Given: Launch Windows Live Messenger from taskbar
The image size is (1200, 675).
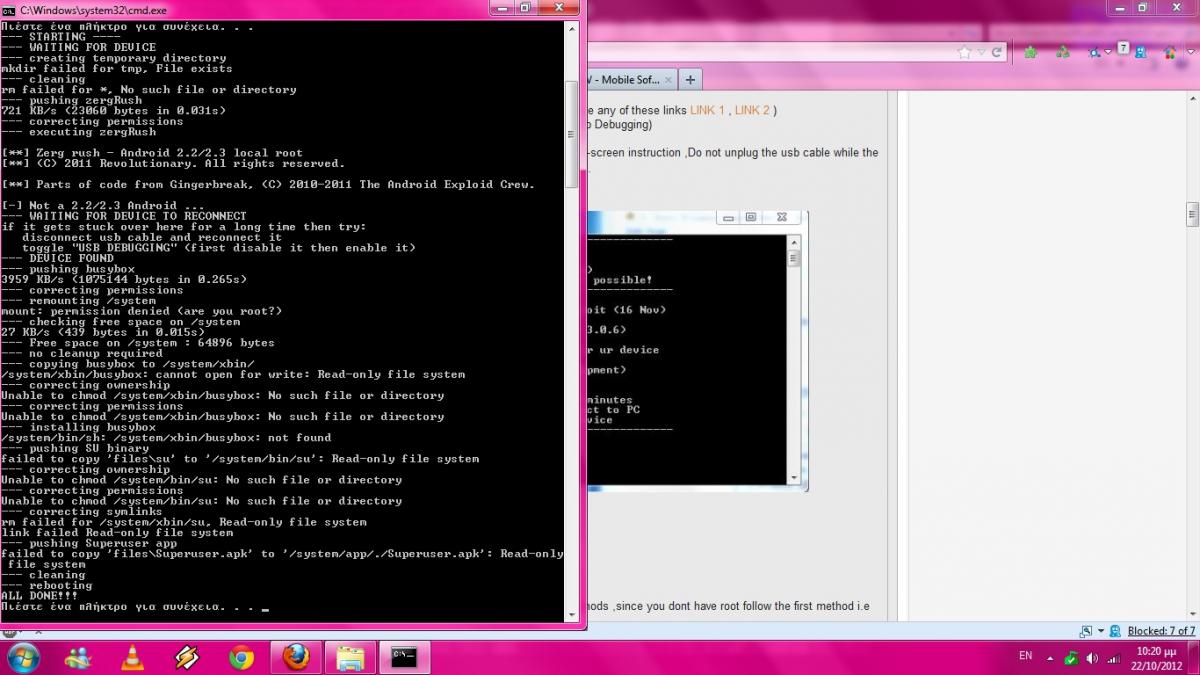Looking at the screenshot, I should (80, 657).
